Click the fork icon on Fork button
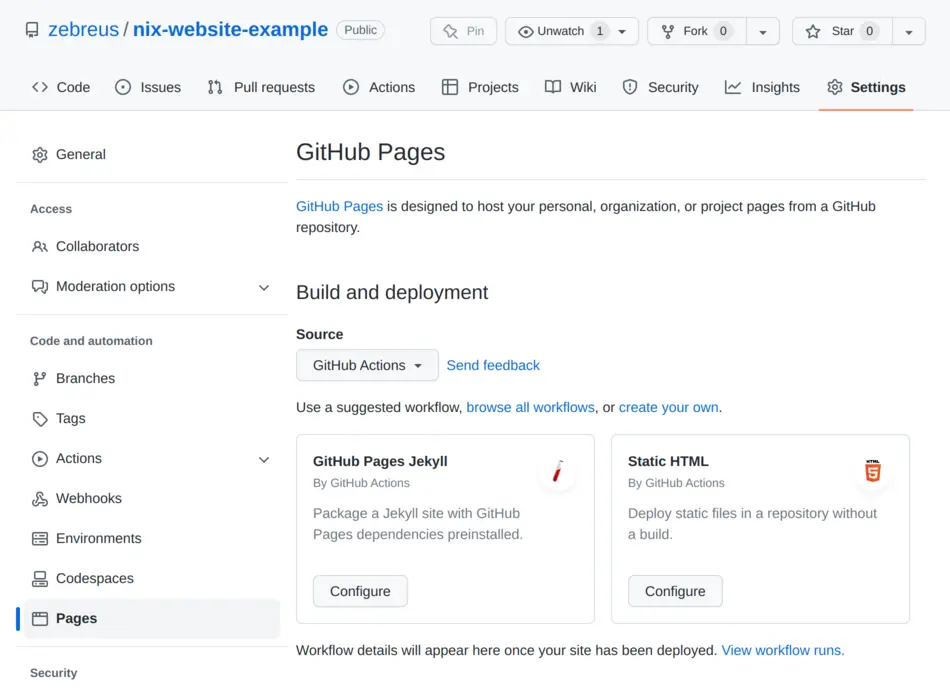950x700 pixels. (668, 32)
